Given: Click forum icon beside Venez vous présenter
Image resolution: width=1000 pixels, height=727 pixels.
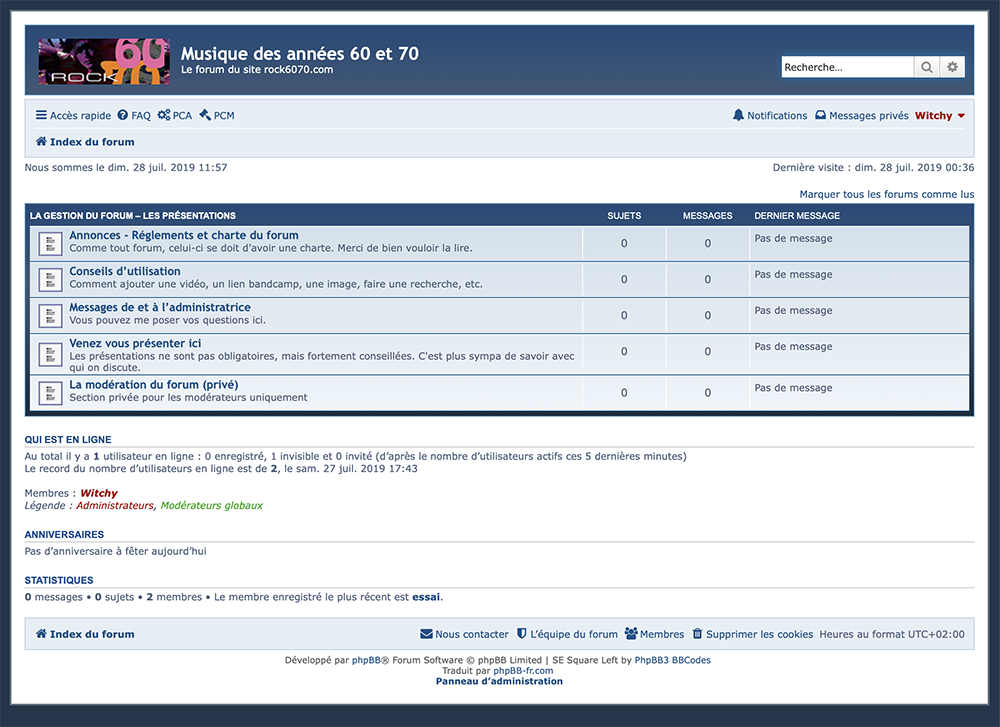Looking at the screenshot, I should (50, 355).
